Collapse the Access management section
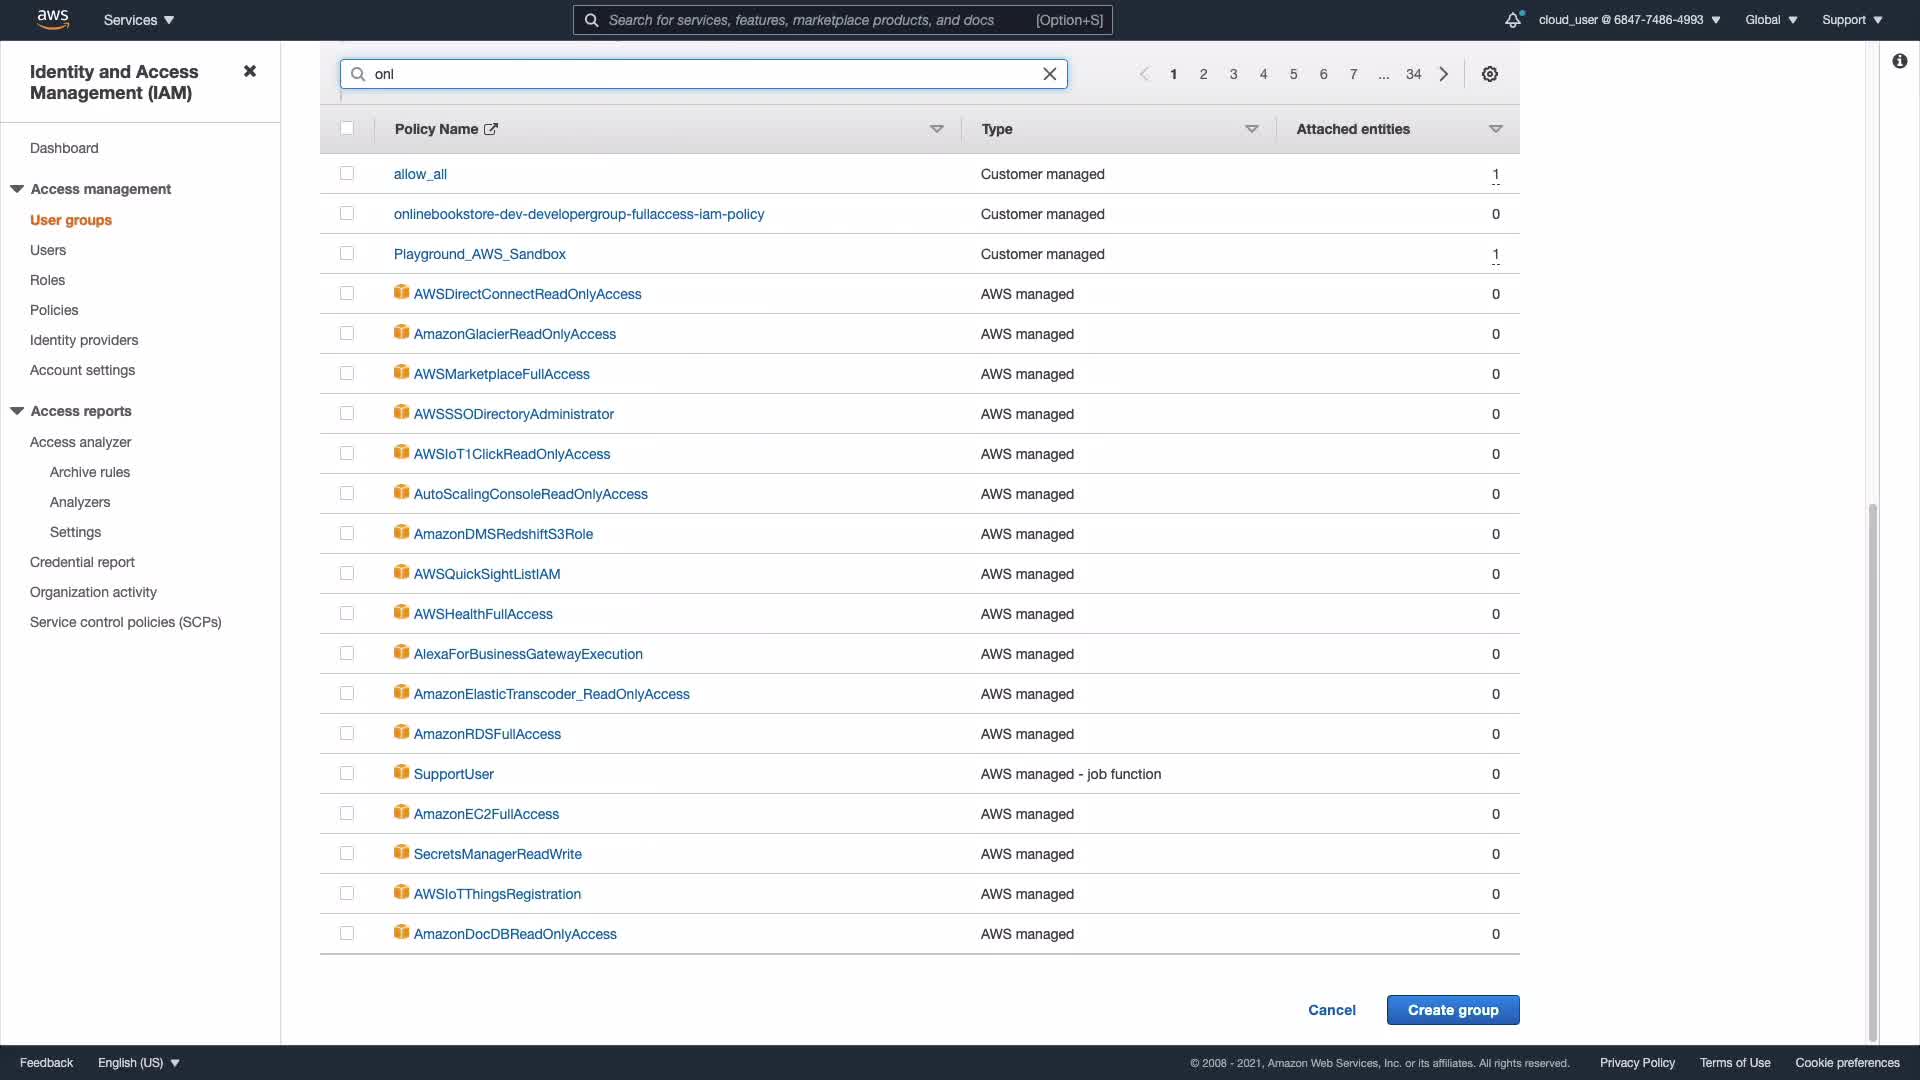1920x1080 pixels. pyautogui.click(x=17, y=189)
